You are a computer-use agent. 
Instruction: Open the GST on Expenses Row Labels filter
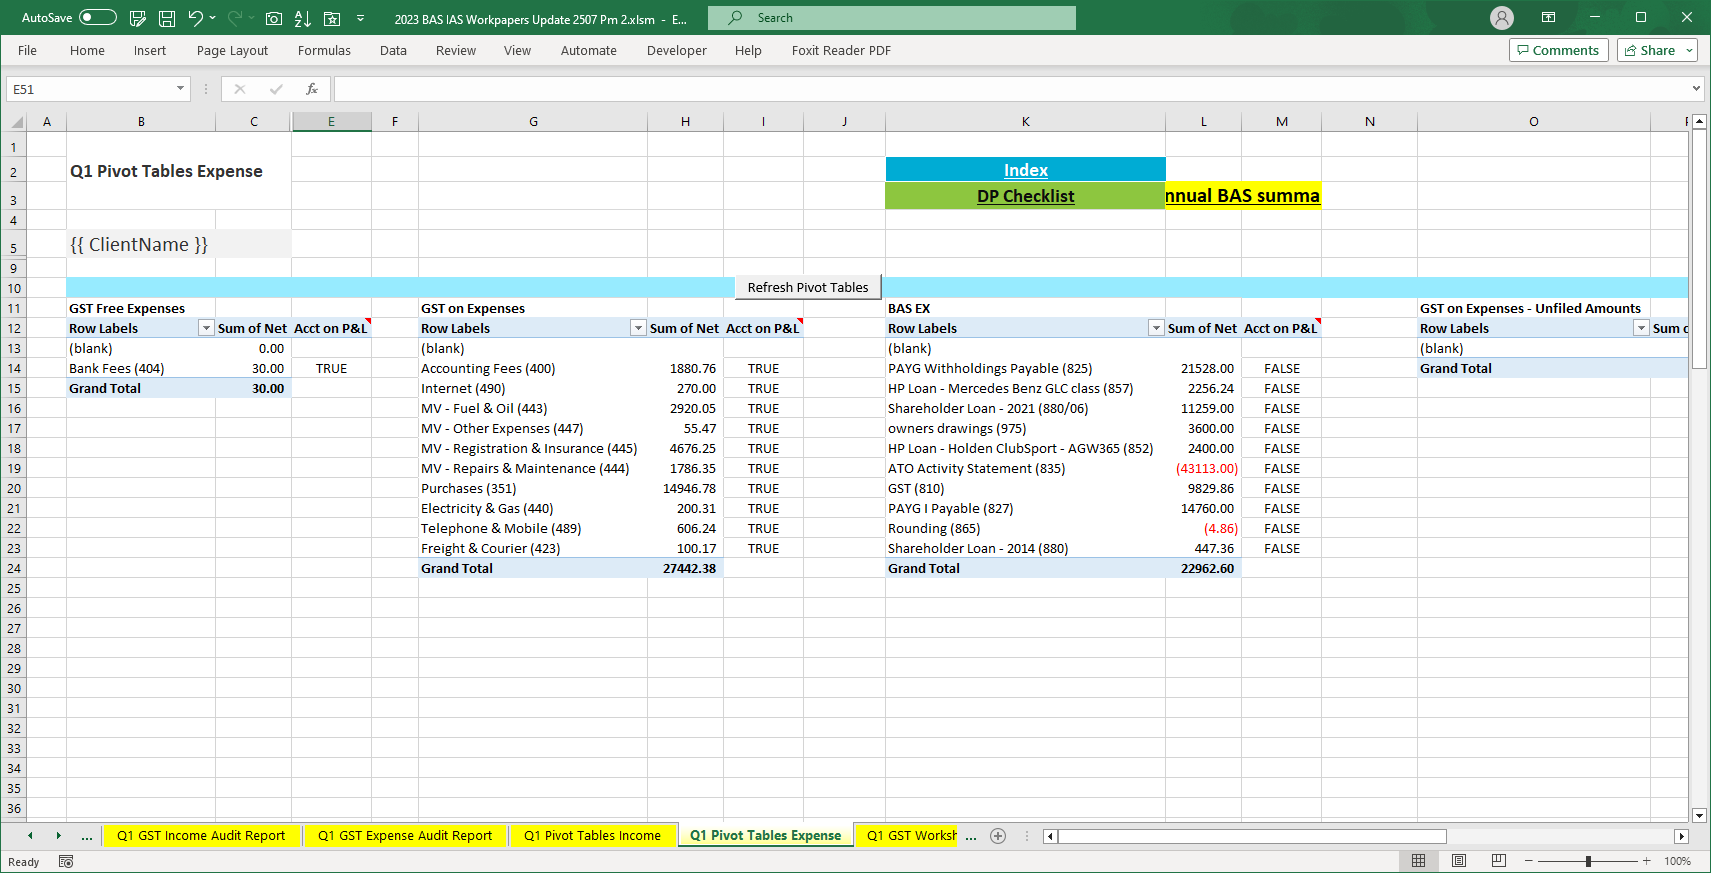(x=638, y=328)
